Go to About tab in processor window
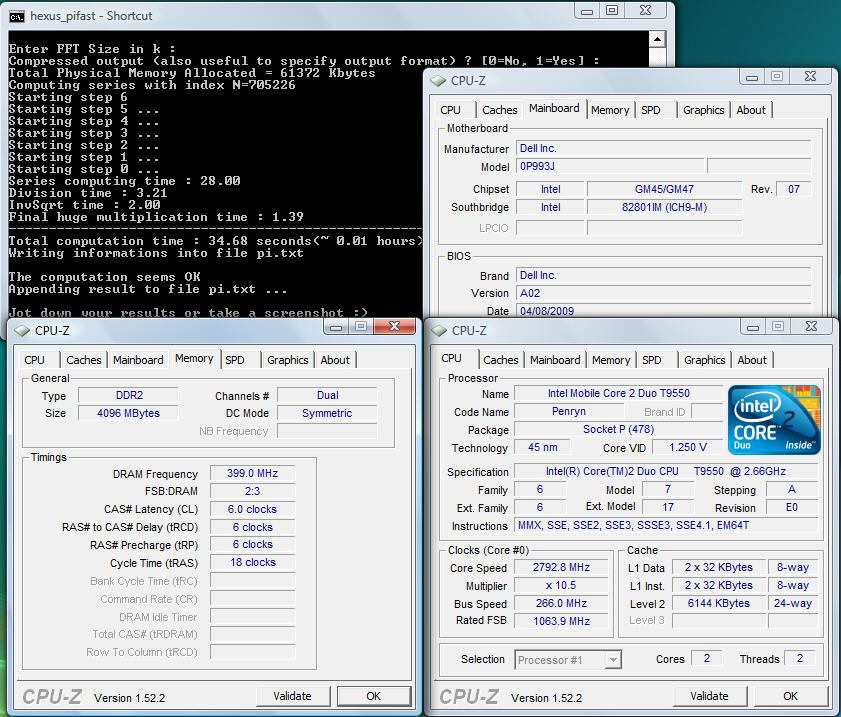Viewport: 841px width, 717px height. (752, 360)
